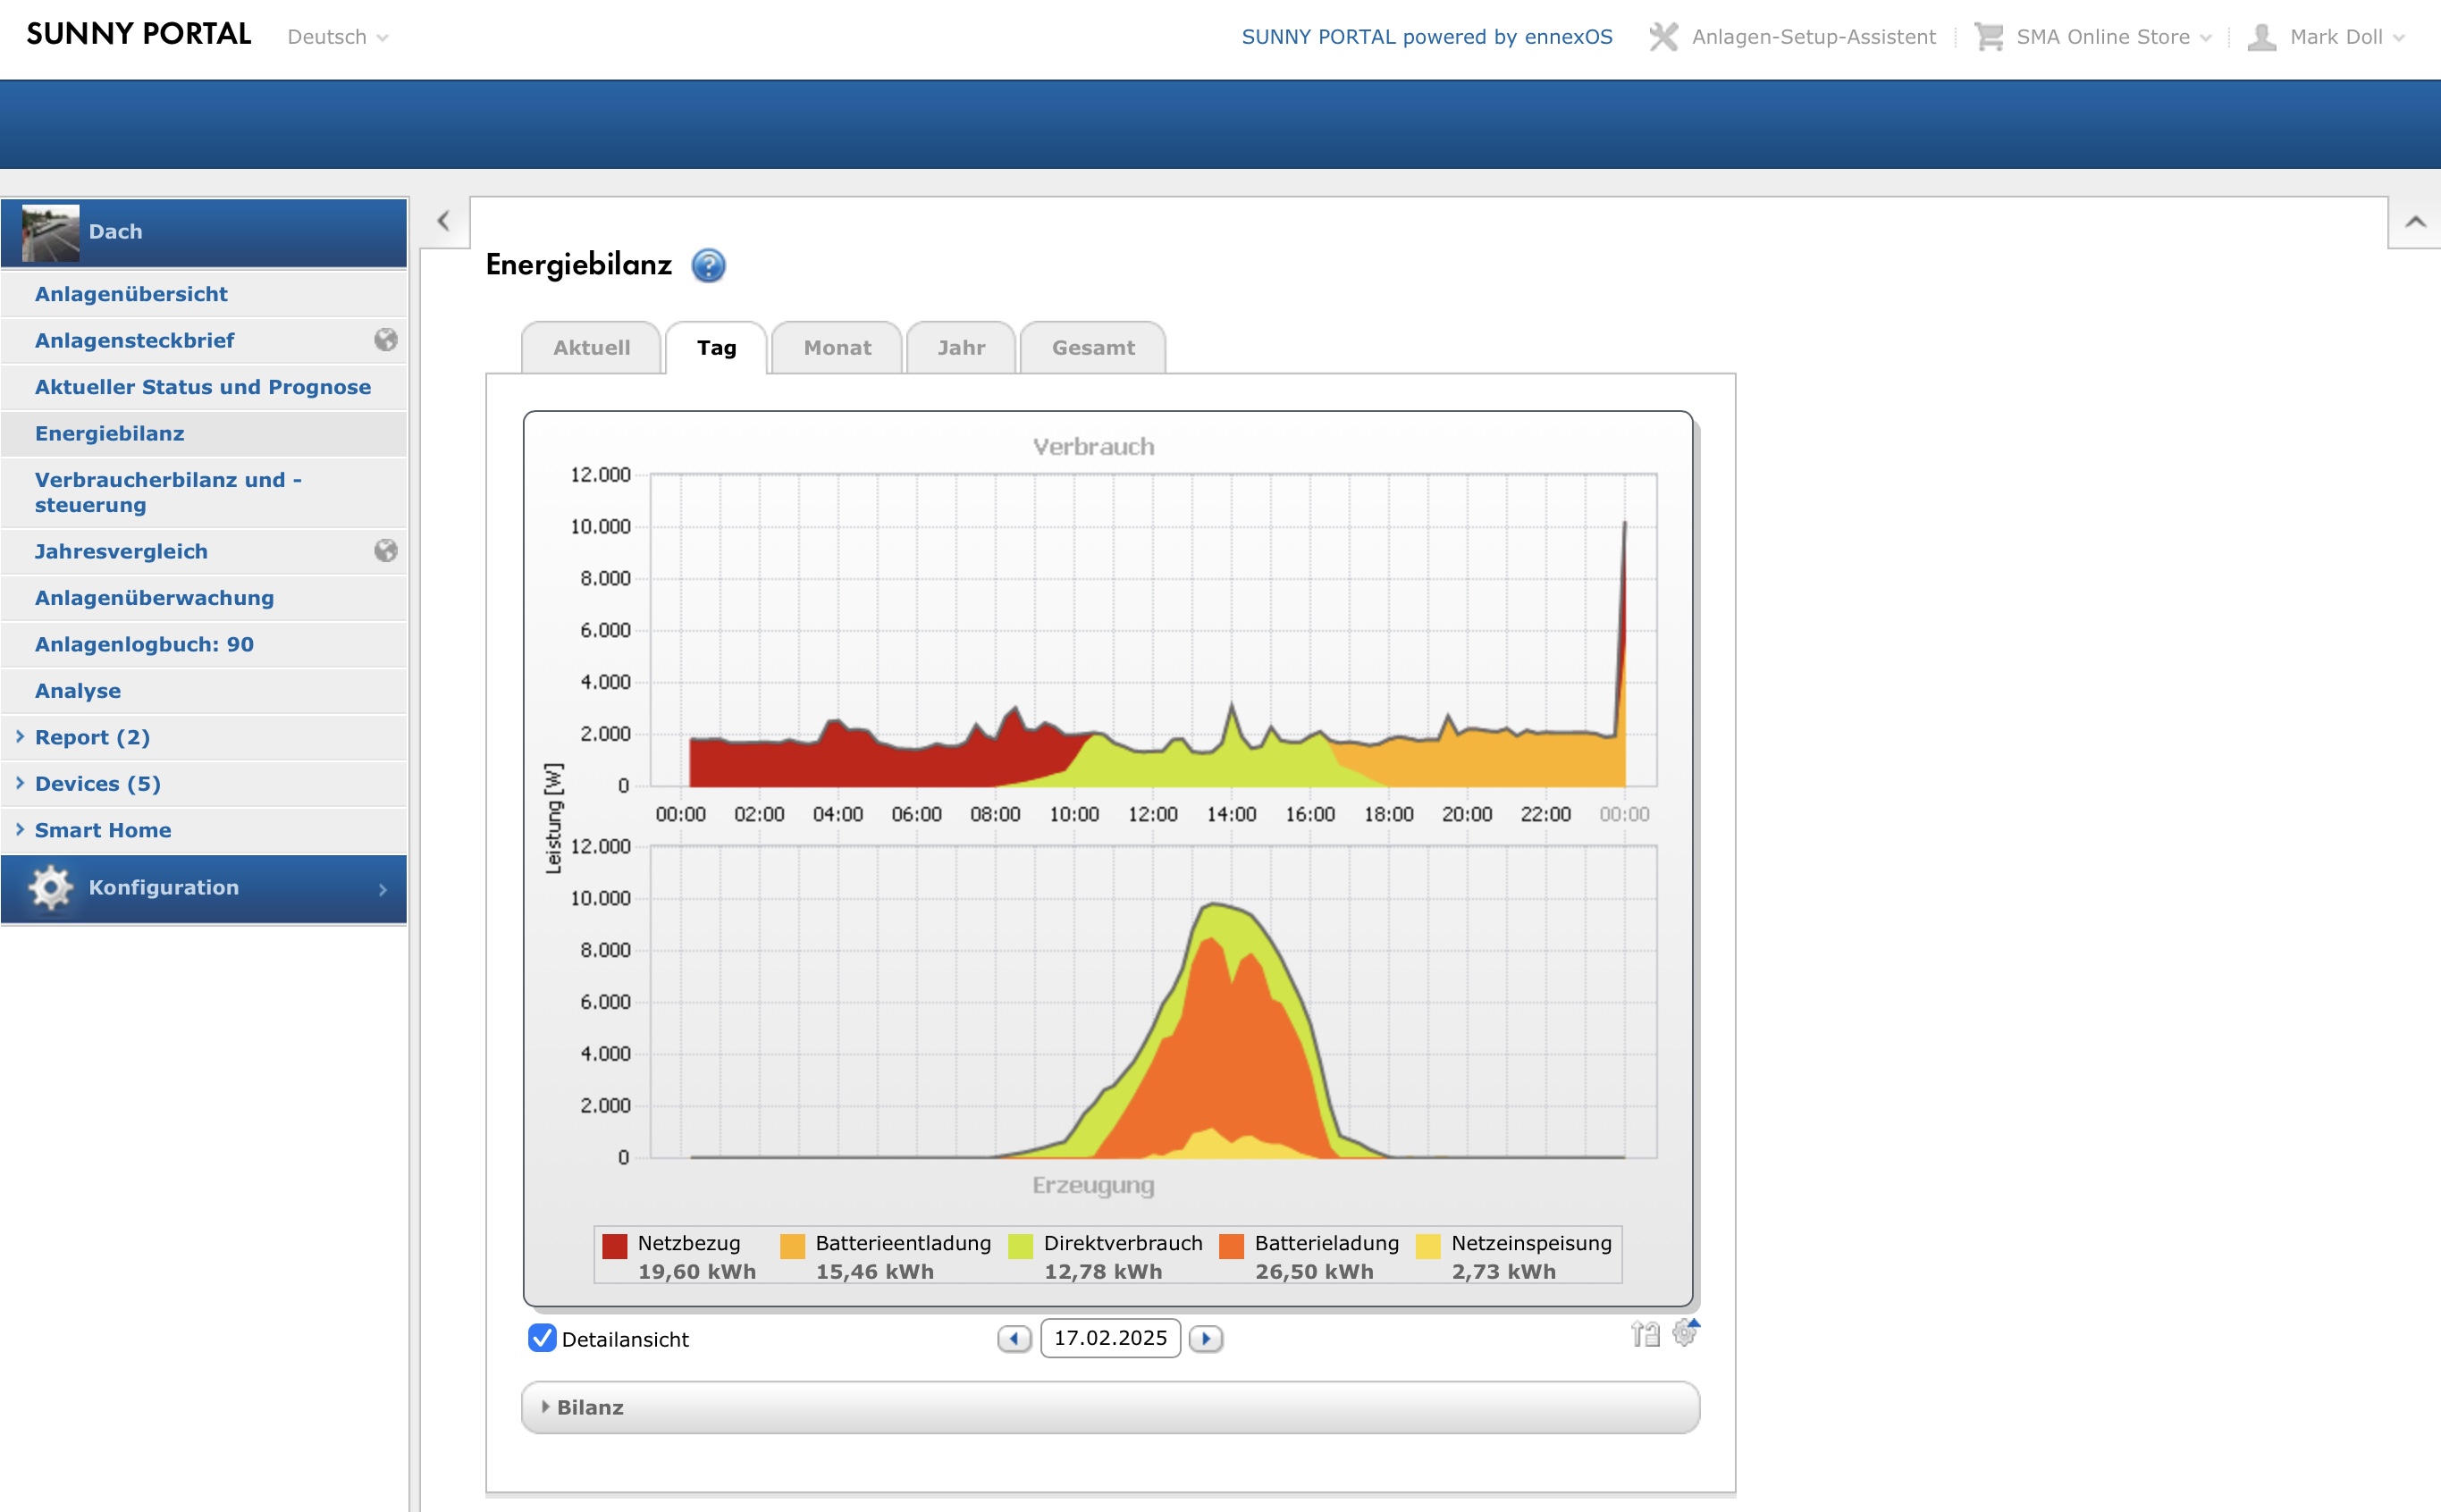This screenshot has width=2441, height=1512.
Task: Open Anlagenlogbuch: 90 in the sidebar
Action: pyautogui.click(x=144, y=645)
